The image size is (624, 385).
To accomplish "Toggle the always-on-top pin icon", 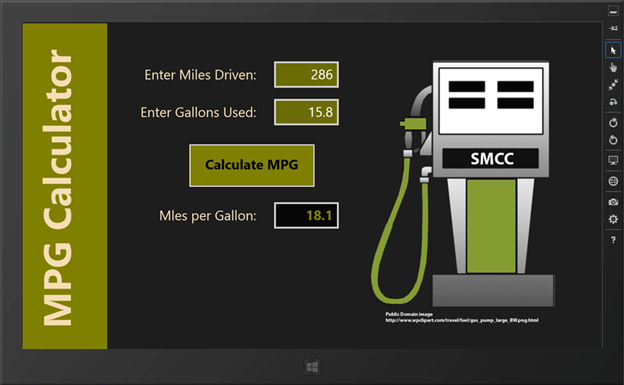I will (613, 28).
